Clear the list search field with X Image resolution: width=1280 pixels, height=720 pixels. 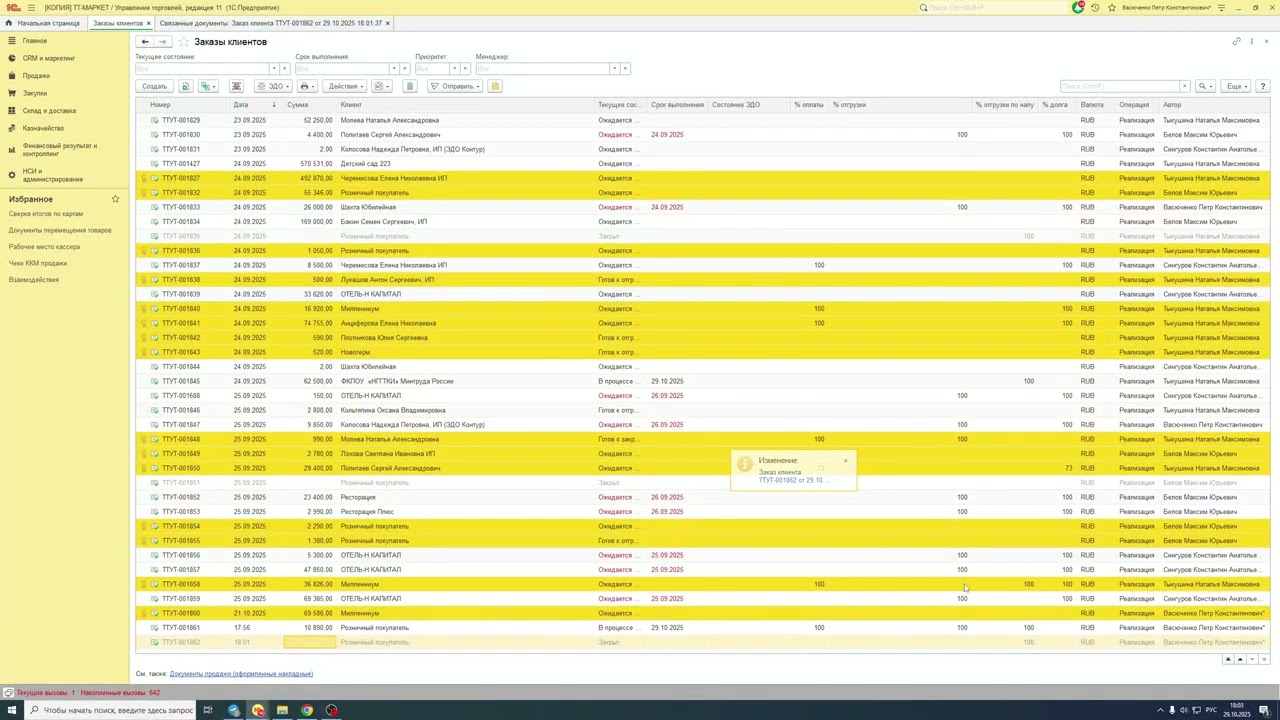1185,86
